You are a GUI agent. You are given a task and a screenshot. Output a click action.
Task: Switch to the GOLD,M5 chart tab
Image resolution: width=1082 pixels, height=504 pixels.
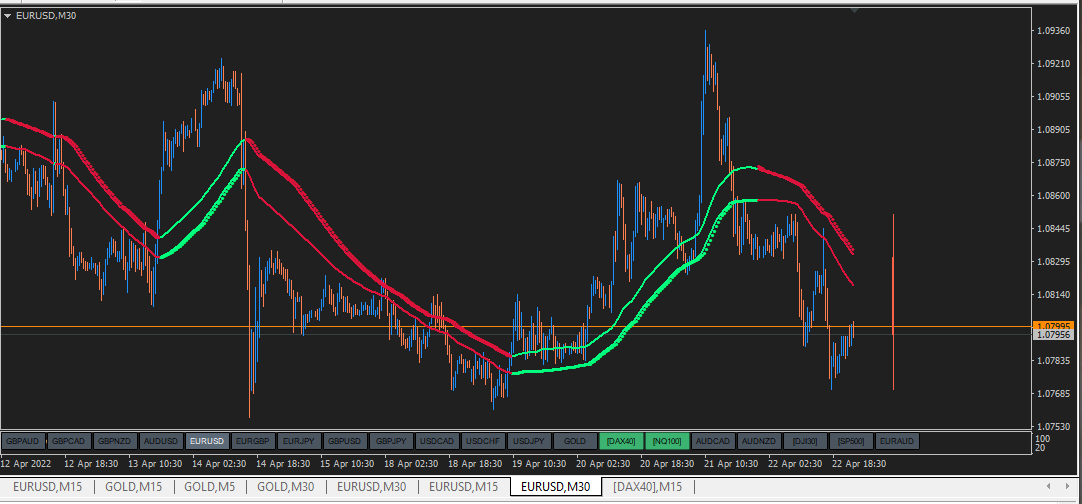(x=209, y=487)
